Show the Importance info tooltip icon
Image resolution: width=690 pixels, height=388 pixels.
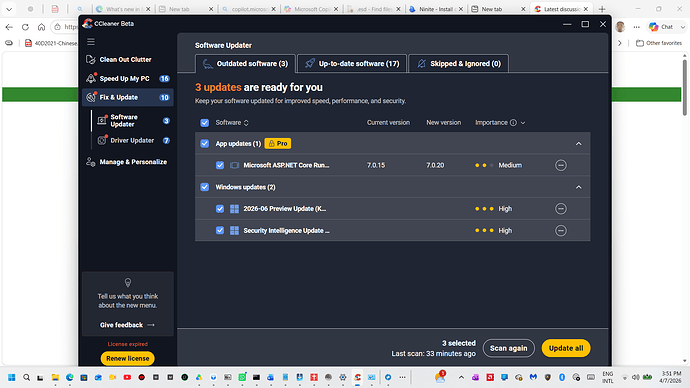[x=513, y=123]
